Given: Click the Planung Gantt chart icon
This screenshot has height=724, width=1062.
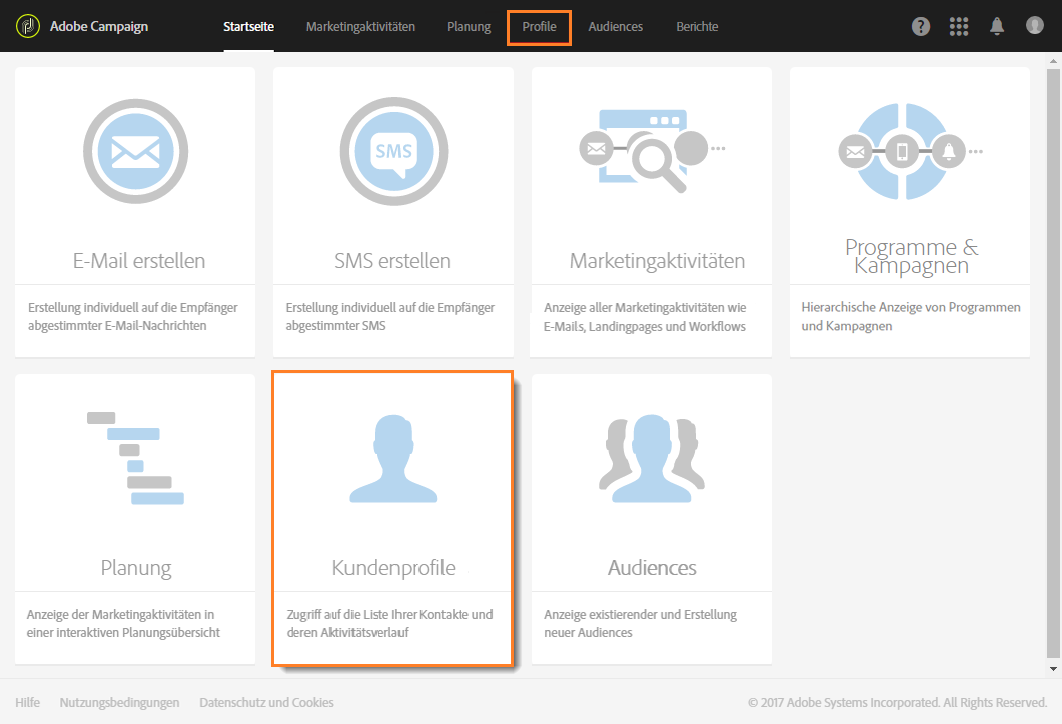Looking at the screenshot, I should (135, 458).
